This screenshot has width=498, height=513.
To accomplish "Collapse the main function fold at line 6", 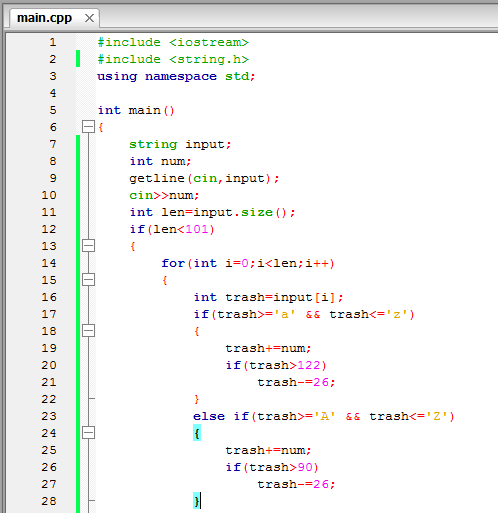I will (x=88, y=127).
